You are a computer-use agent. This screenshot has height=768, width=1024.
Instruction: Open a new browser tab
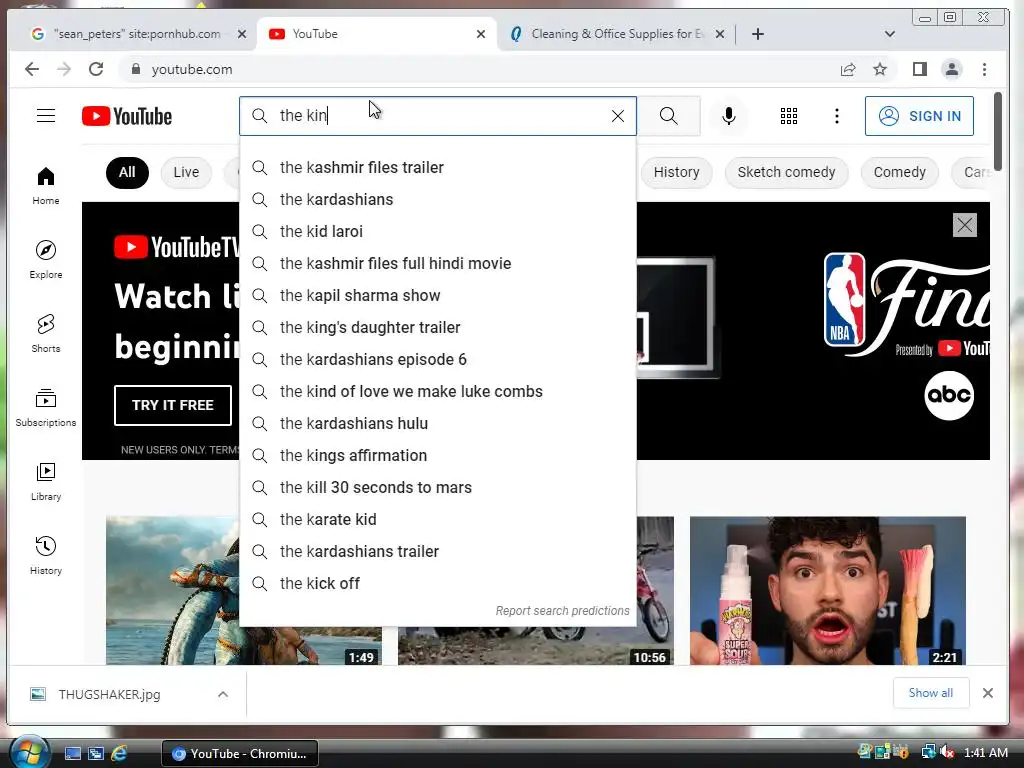pos(758,34)
